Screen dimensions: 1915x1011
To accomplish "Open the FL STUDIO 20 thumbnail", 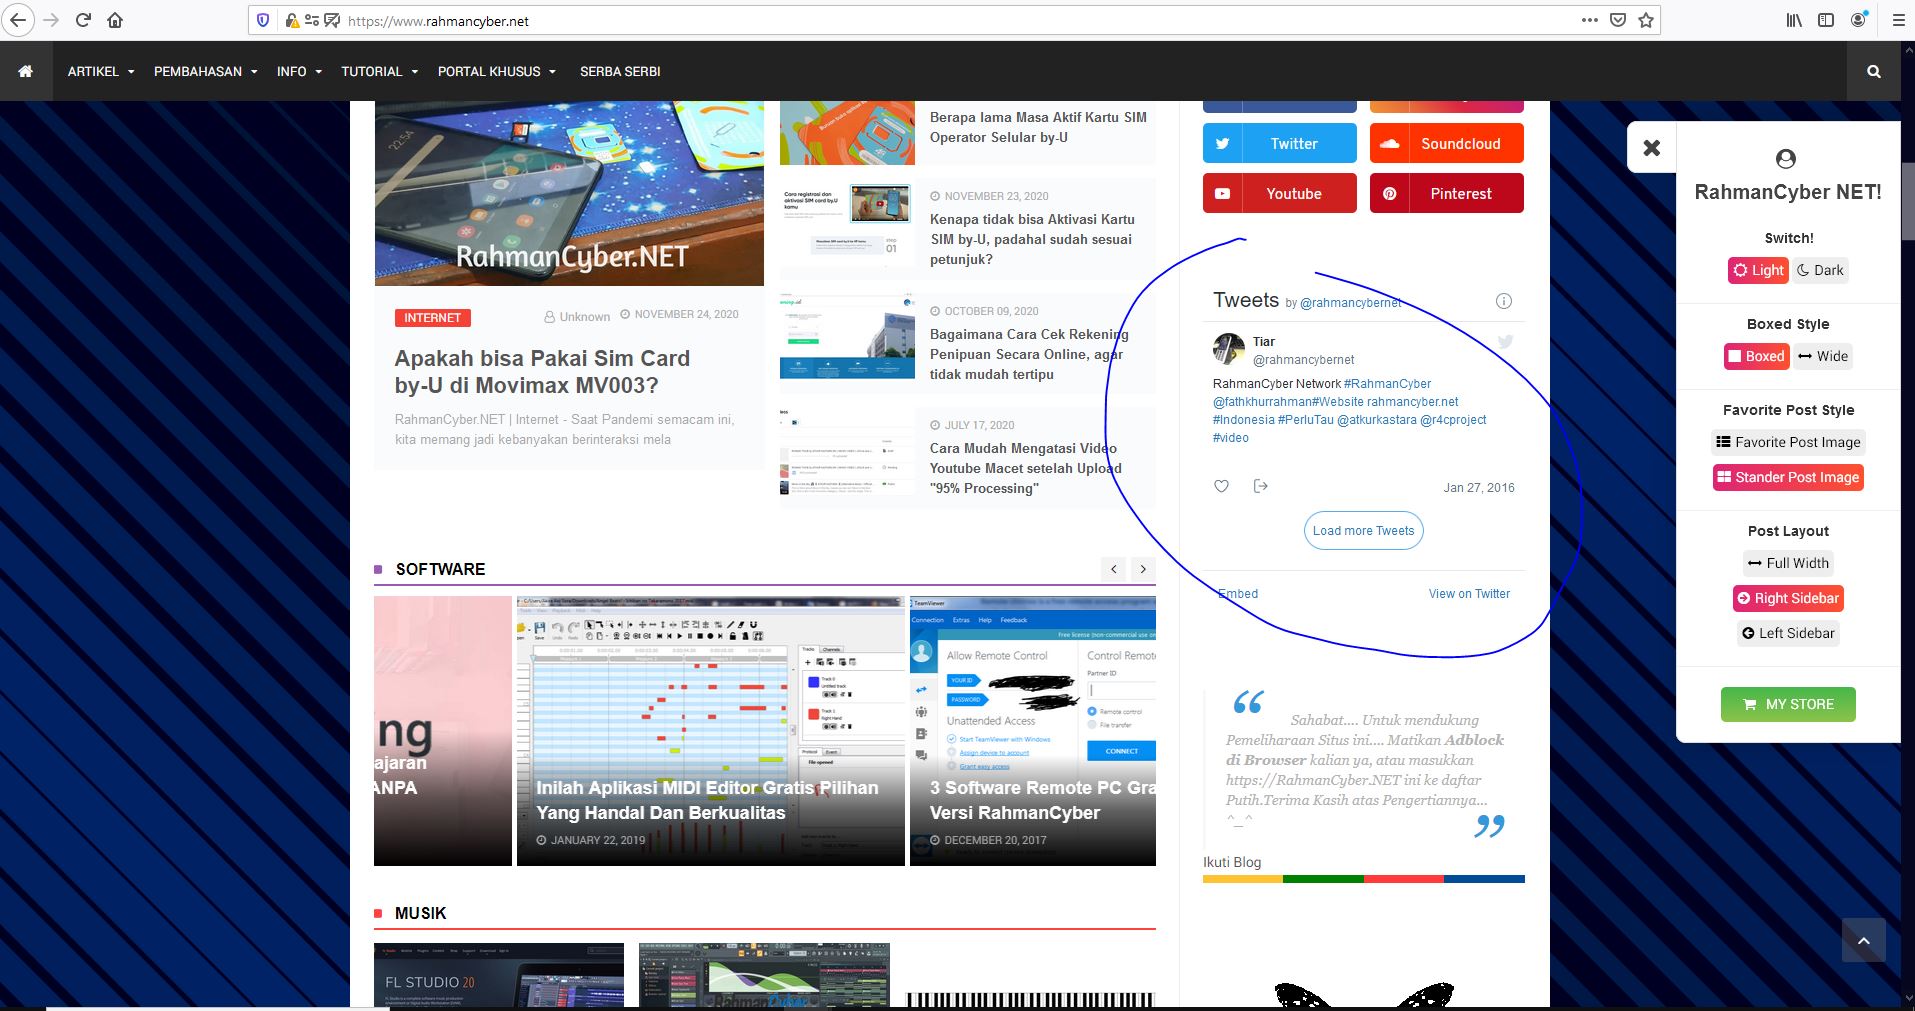I will pos(499,975).
